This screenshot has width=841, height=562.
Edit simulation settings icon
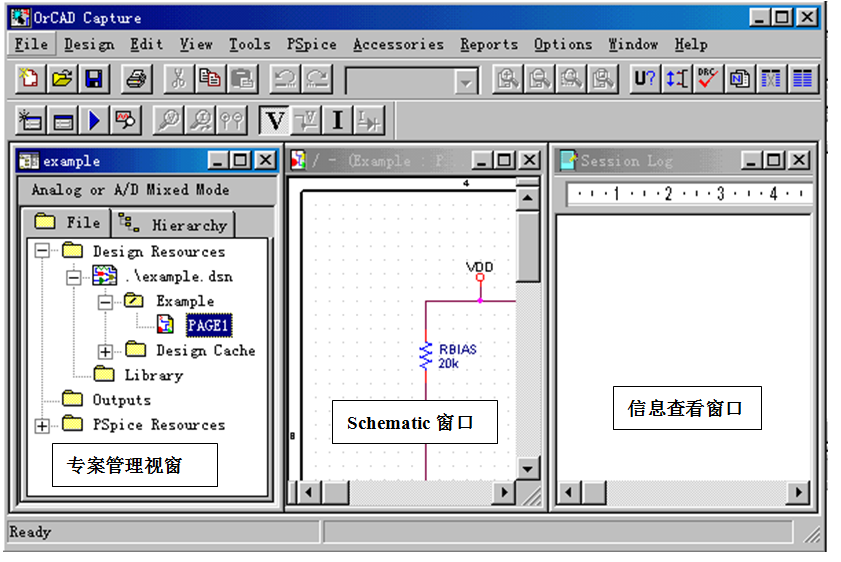tap(62, 120)
